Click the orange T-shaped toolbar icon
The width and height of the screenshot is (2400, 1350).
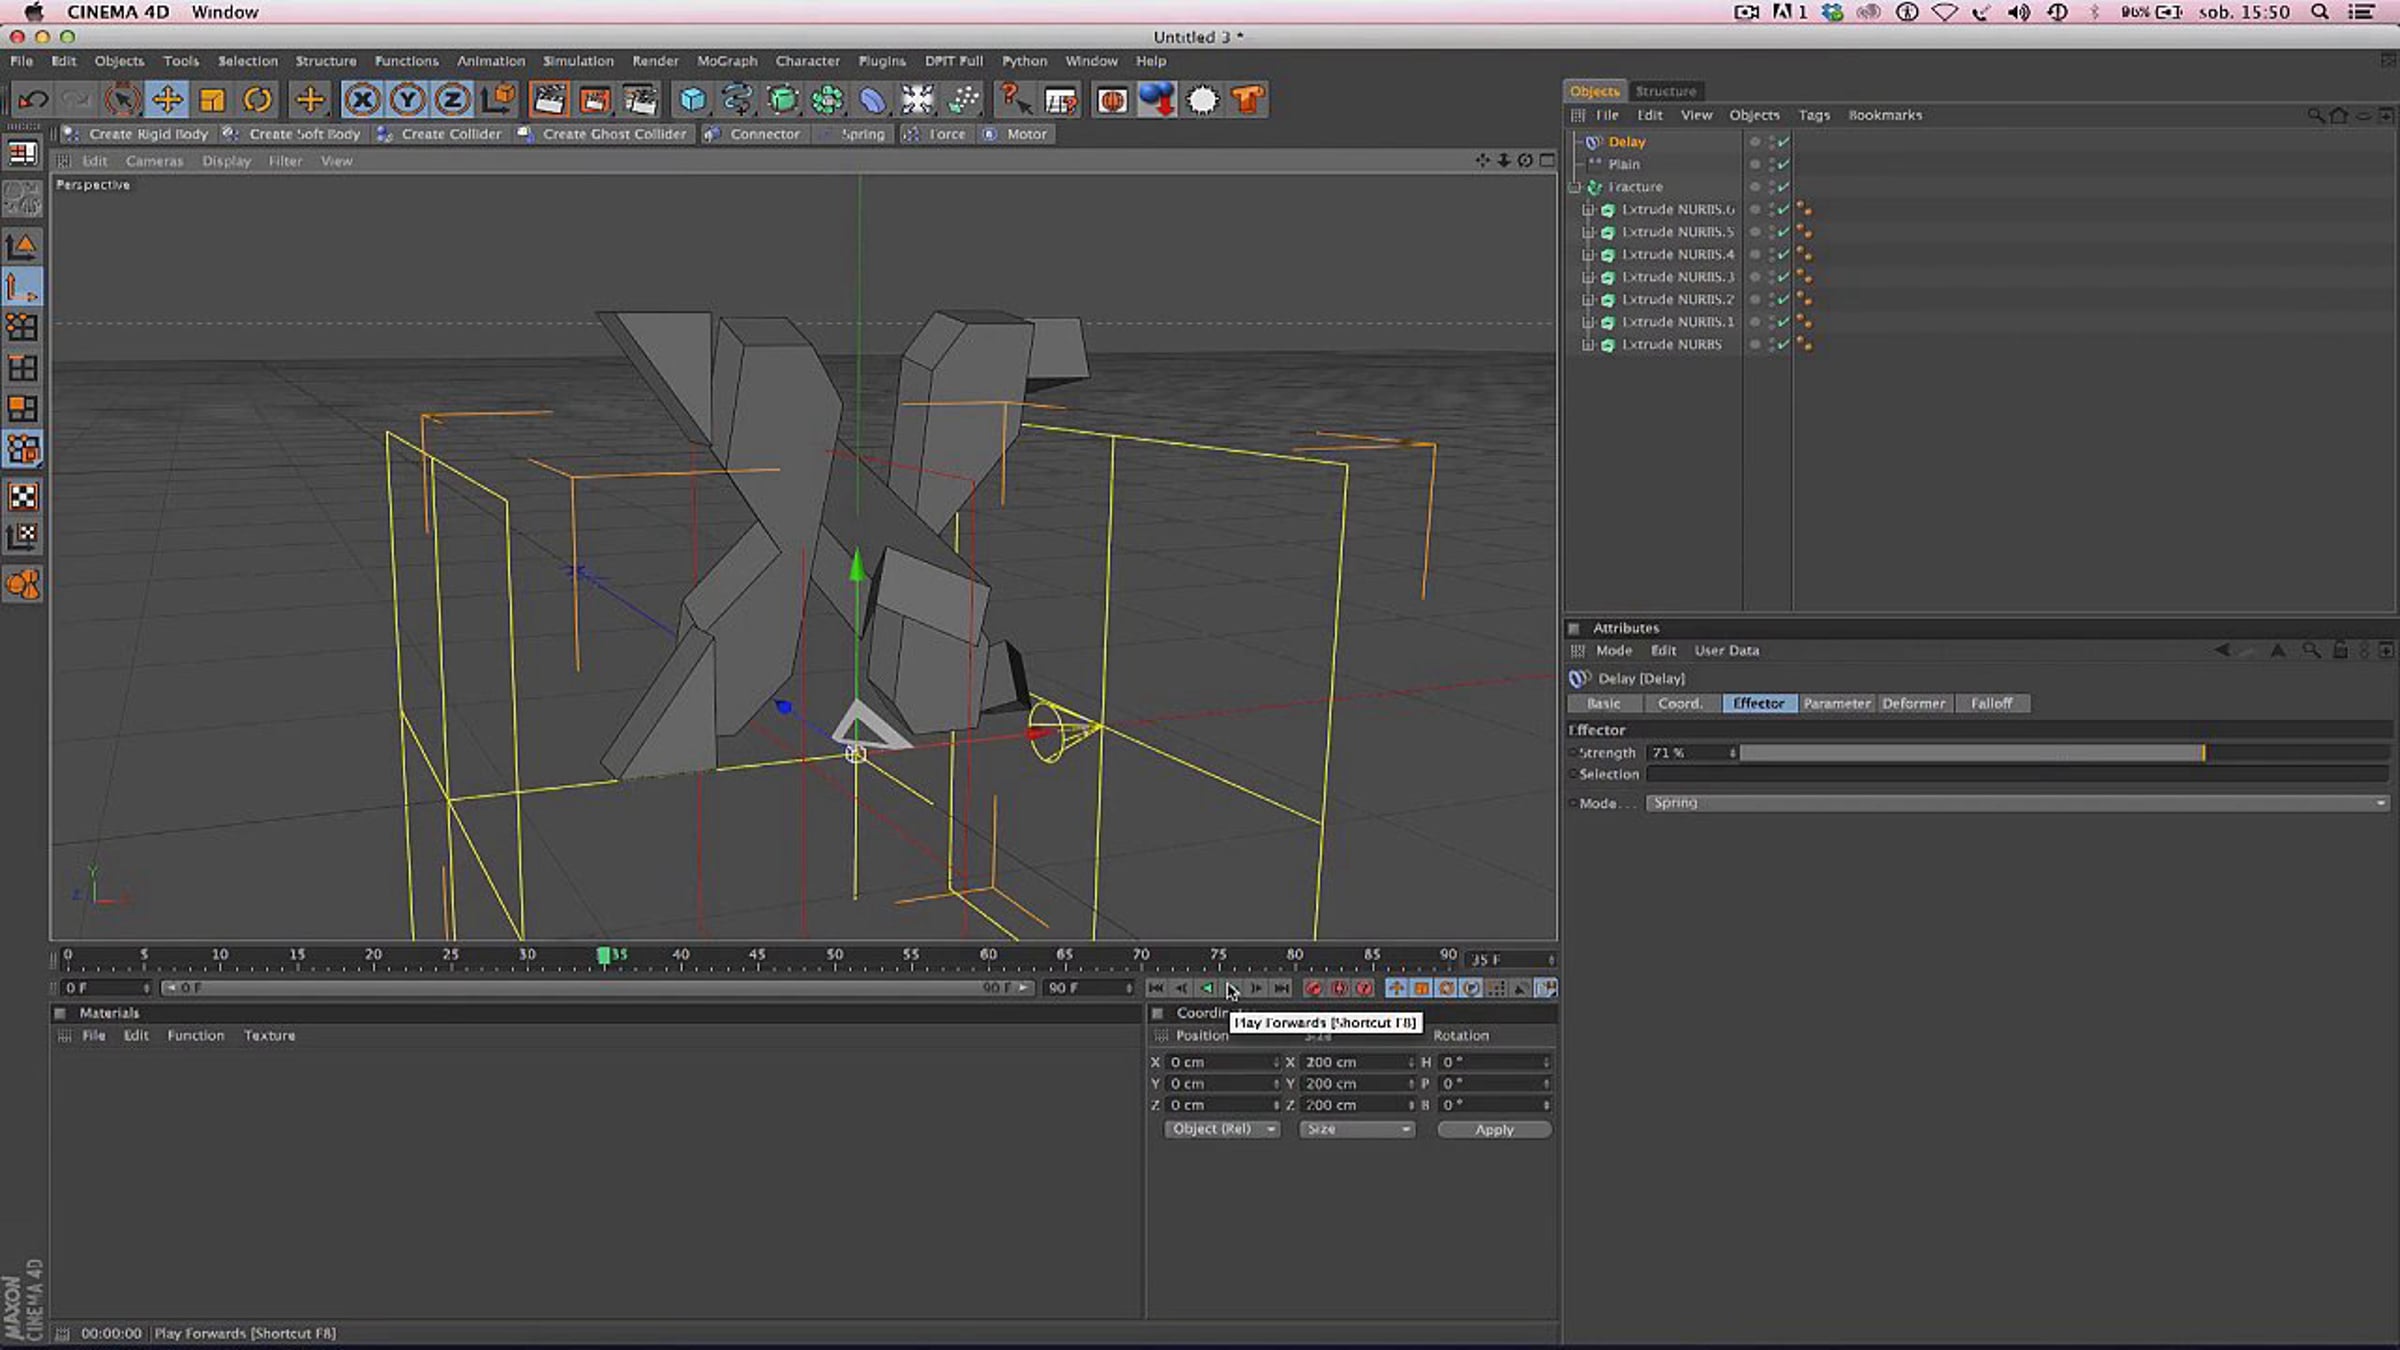click(1247, 100)
